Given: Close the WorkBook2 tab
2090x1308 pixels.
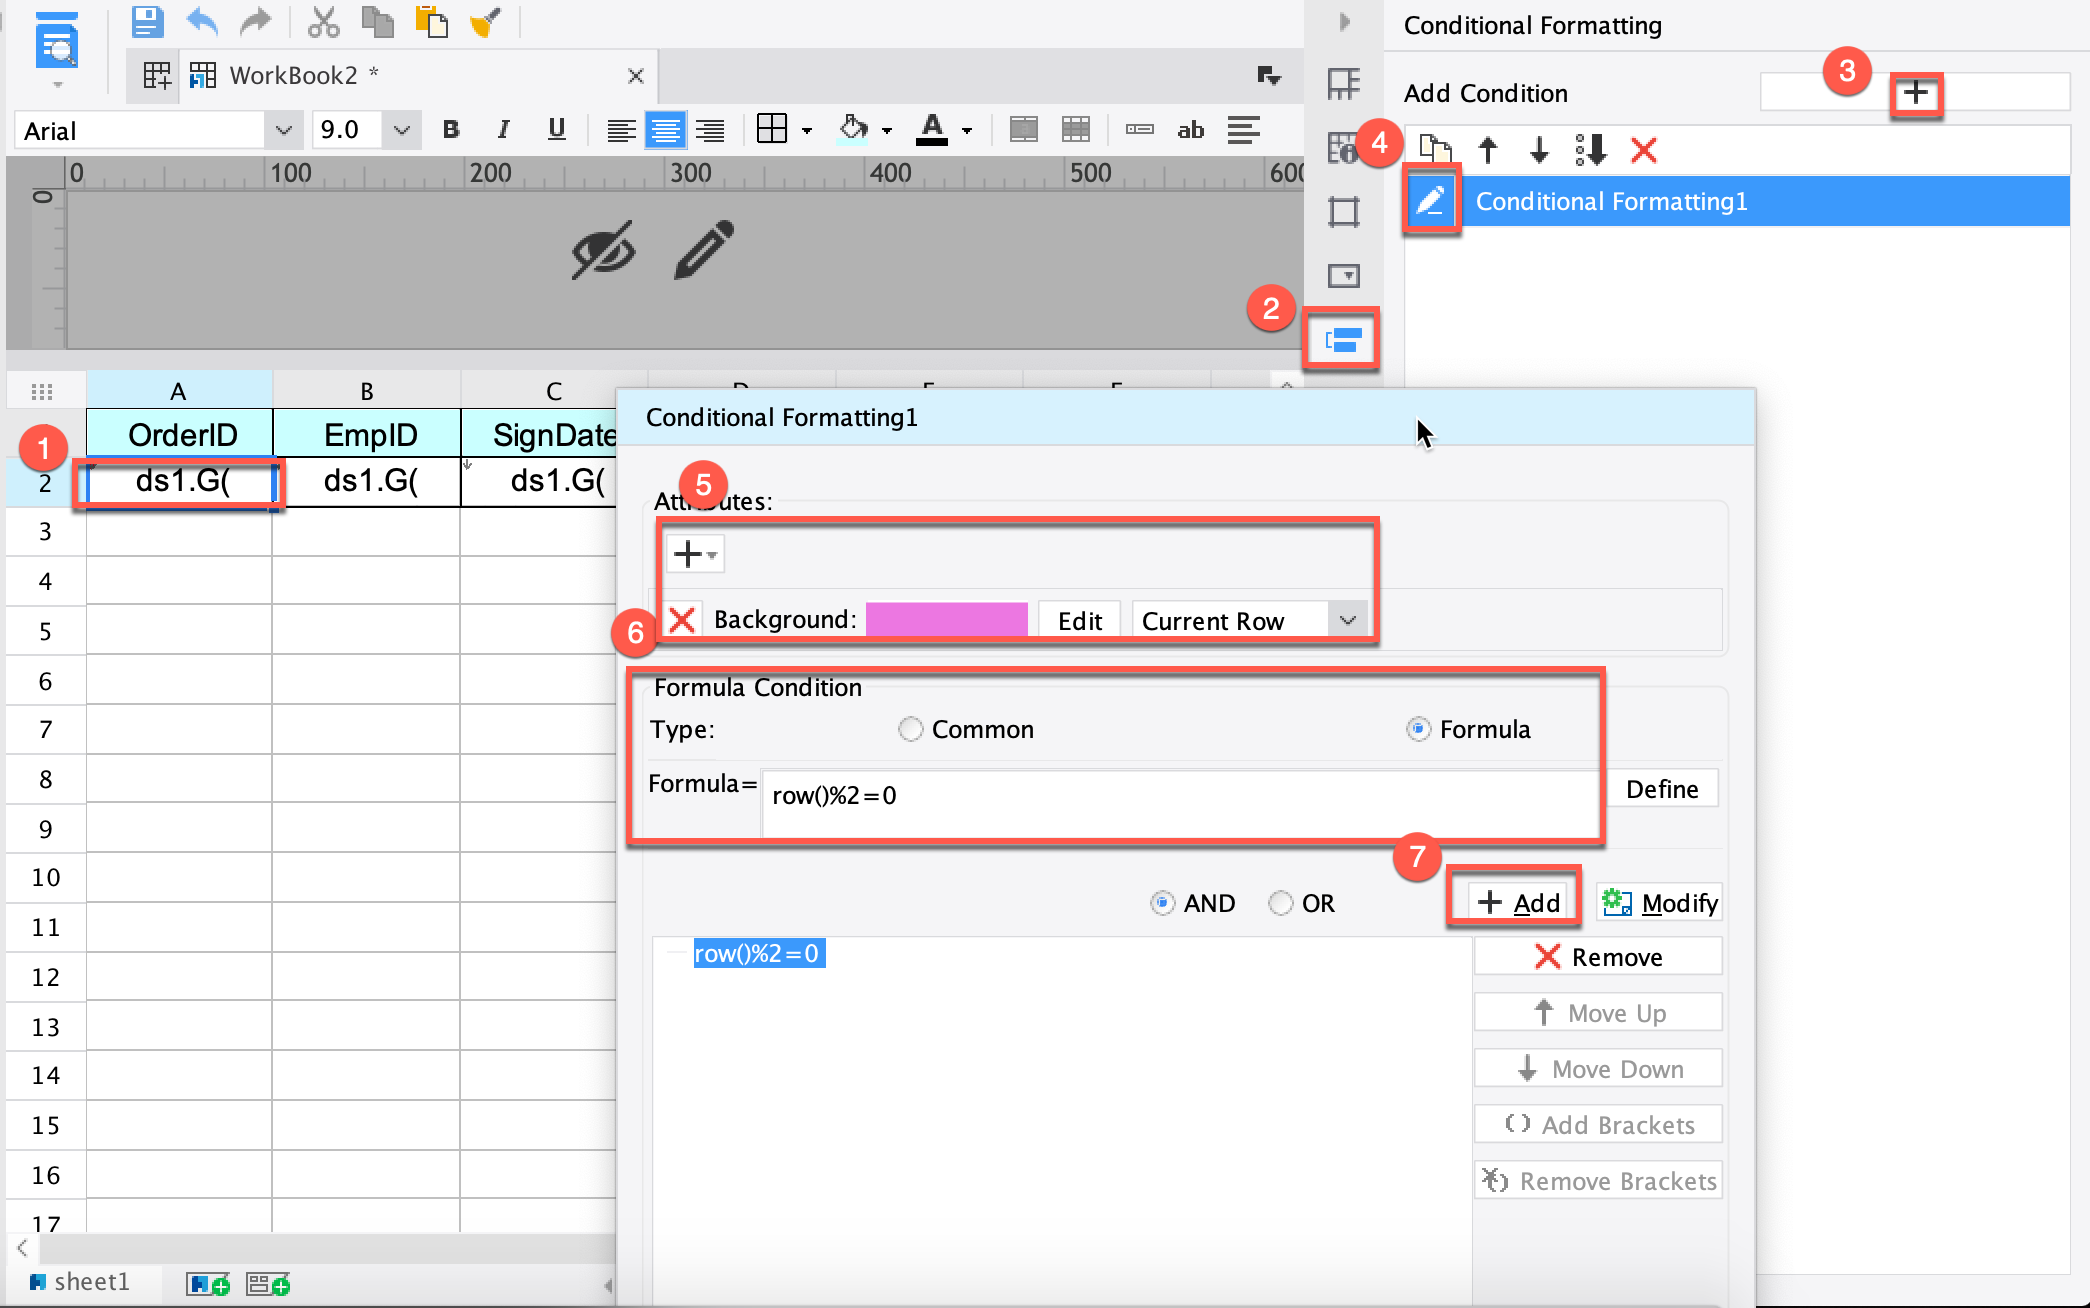Looking at the screenshot, I should pos(635,76).
